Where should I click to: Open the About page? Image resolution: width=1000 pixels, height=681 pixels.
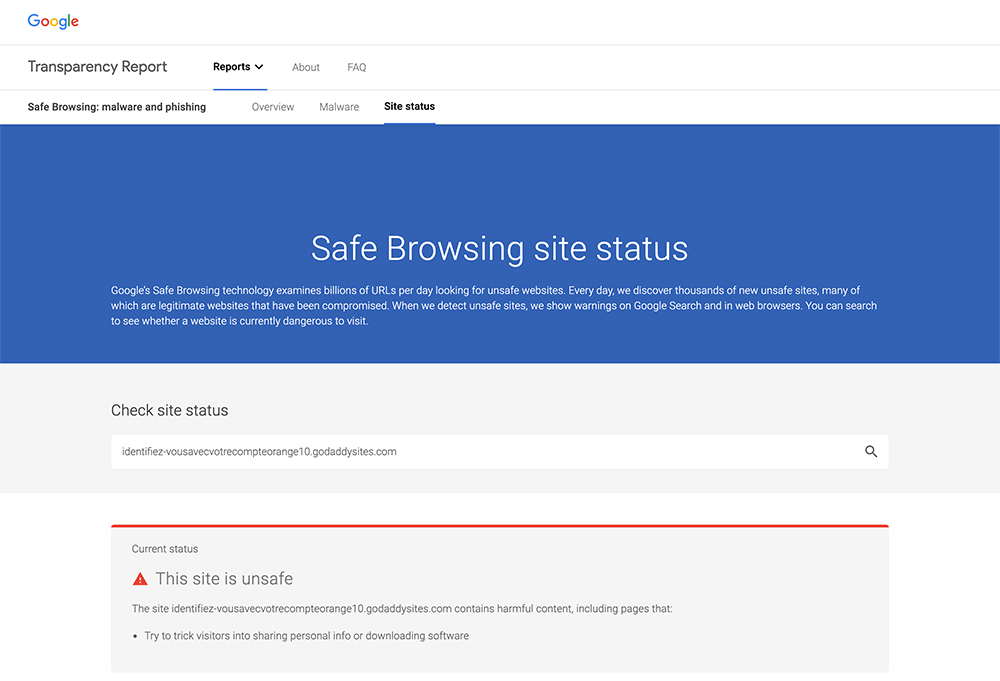pos(305,67)
